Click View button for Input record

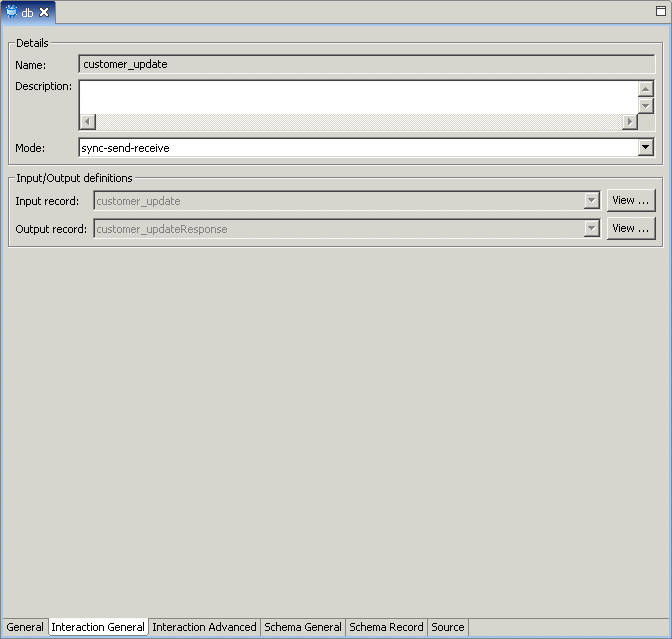631,201
